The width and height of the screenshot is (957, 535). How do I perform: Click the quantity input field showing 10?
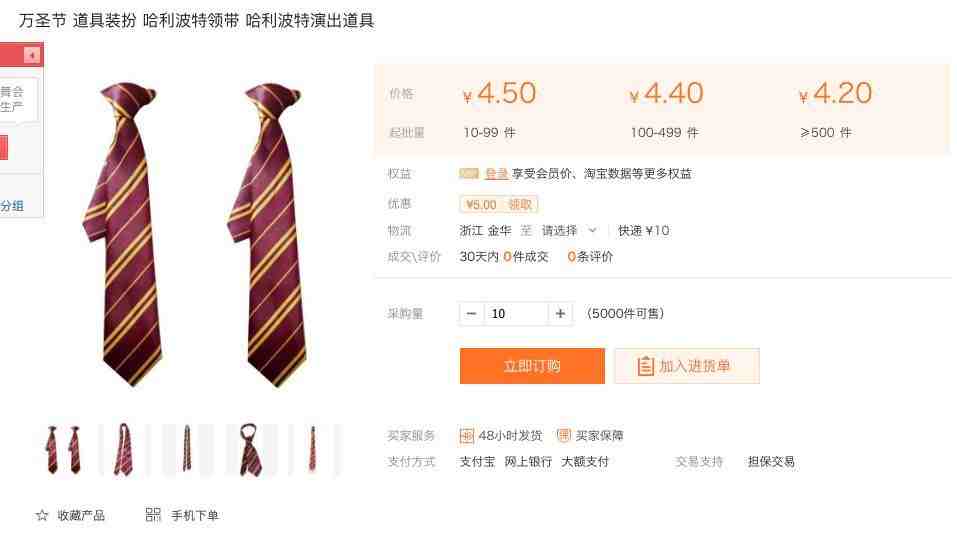tap(516, 314)
